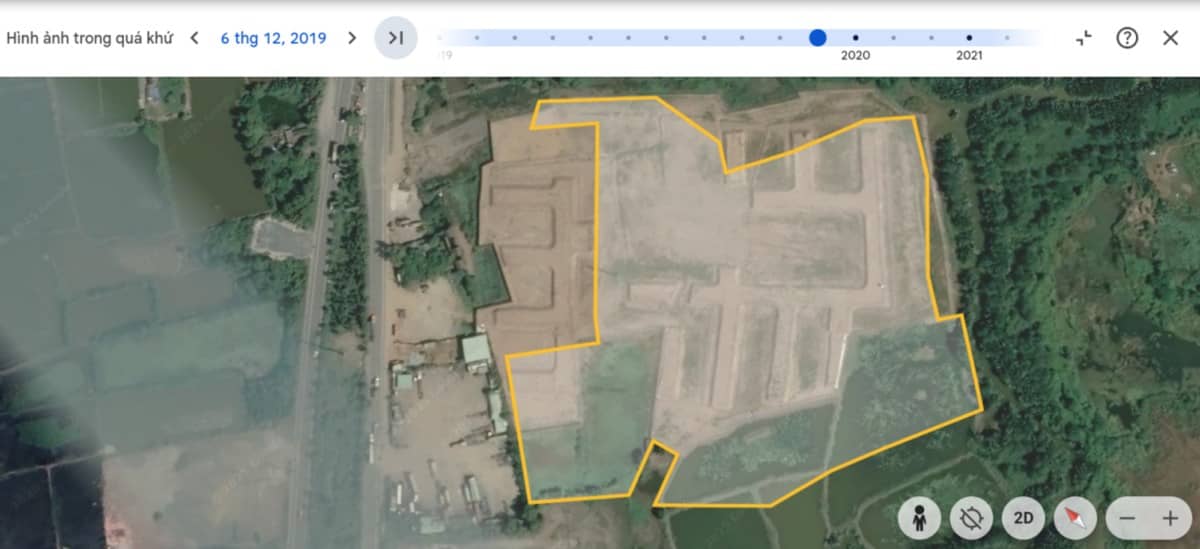The width and height of the screenshot is (1200, 549).
Task: Pick the timeline dot just left of blue handle
Action: point(779,38)
